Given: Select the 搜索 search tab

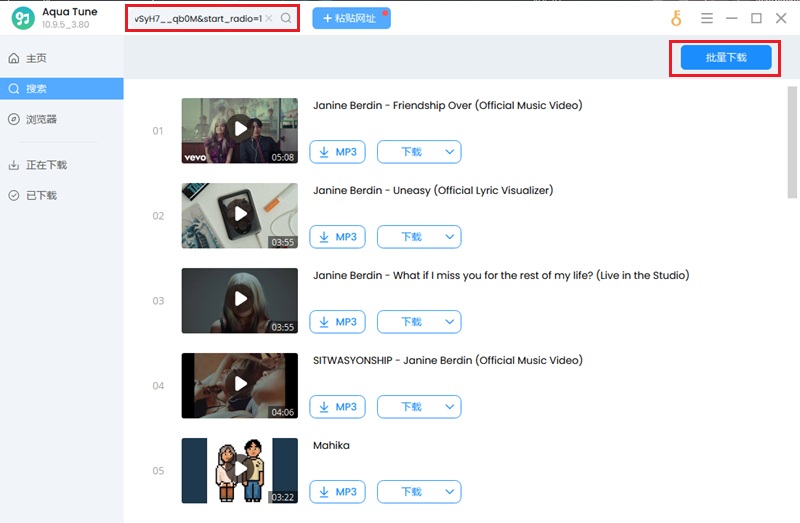Looking at the screenshot, I should coord(62,89).
